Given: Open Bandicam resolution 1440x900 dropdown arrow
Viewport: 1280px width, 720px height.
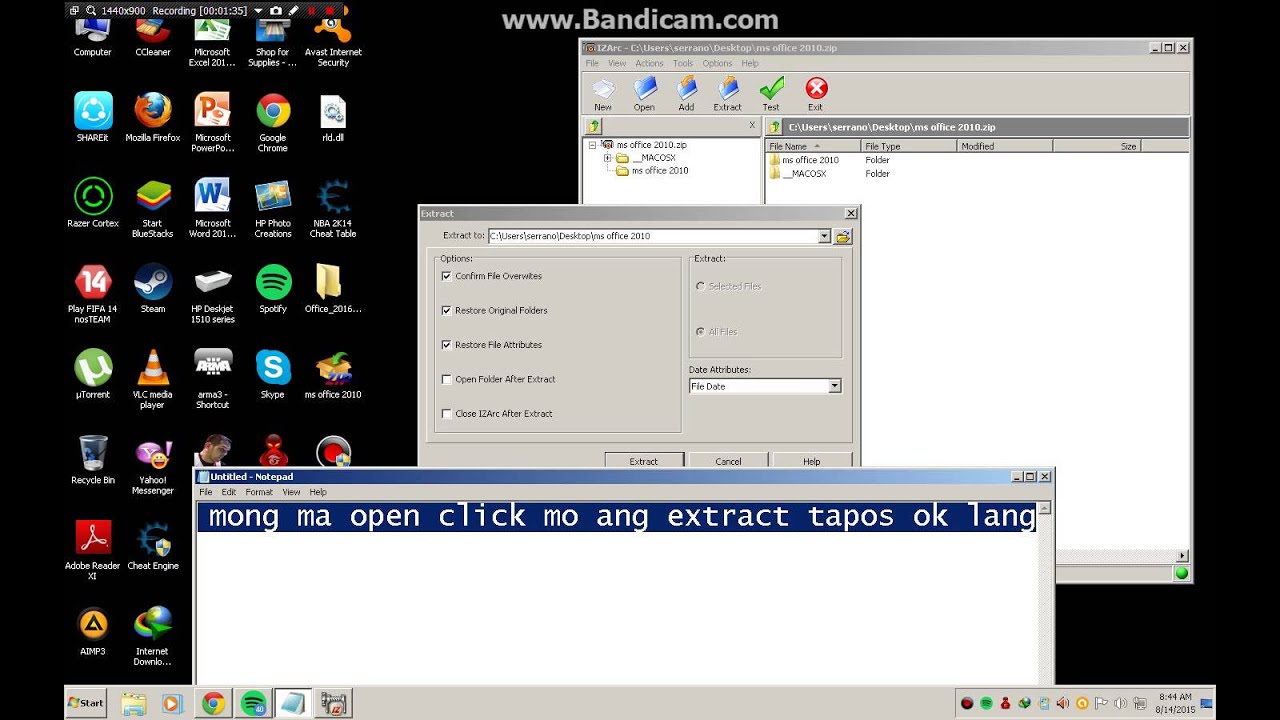Looking at the screenshot, I should [258, 10].
